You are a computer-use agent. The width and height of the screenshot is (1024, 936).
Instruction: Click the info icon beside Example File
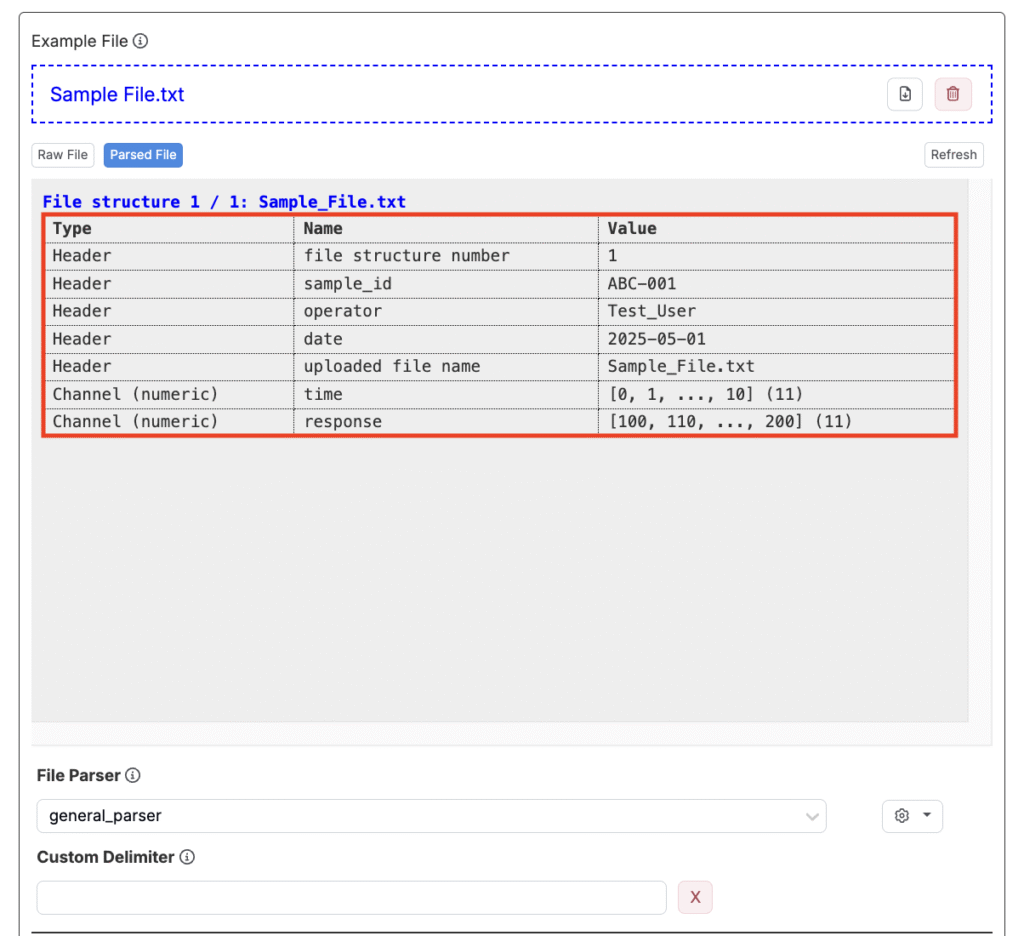[x=141, y=41]
